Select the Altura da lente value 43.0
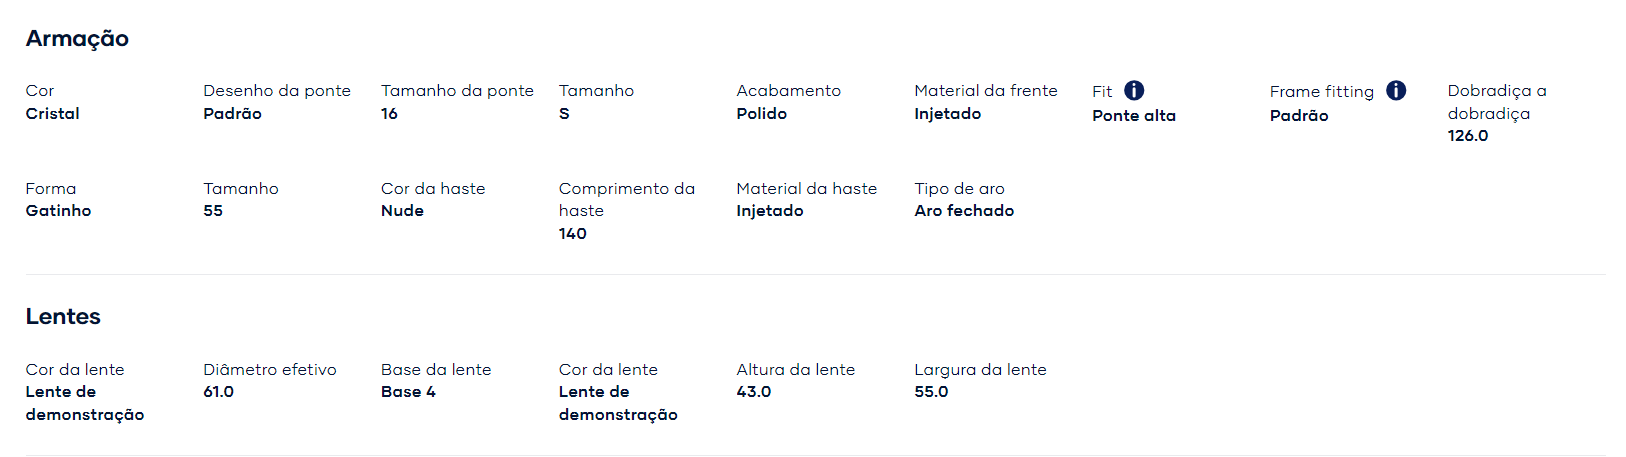This screenshot has height=457, width=1626. [x=754, y=392]
